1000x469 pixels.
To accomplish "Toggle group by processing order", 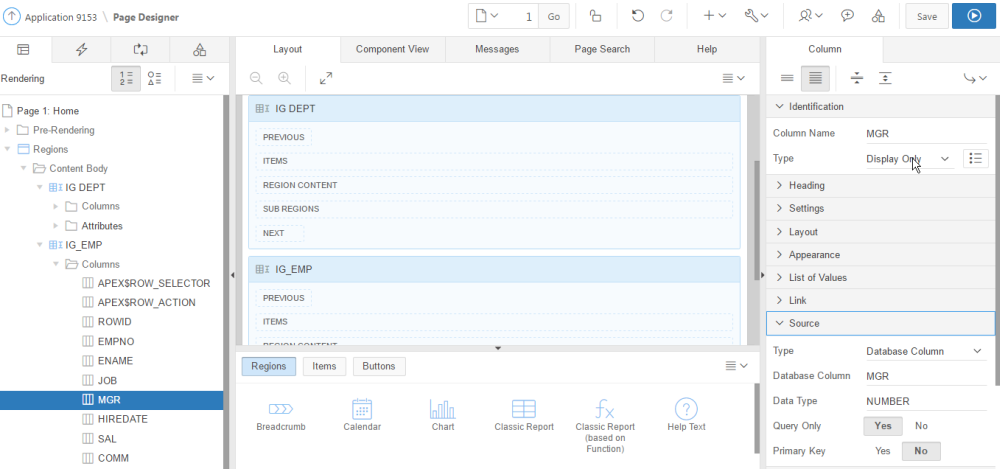I will [x=126, y=78].
